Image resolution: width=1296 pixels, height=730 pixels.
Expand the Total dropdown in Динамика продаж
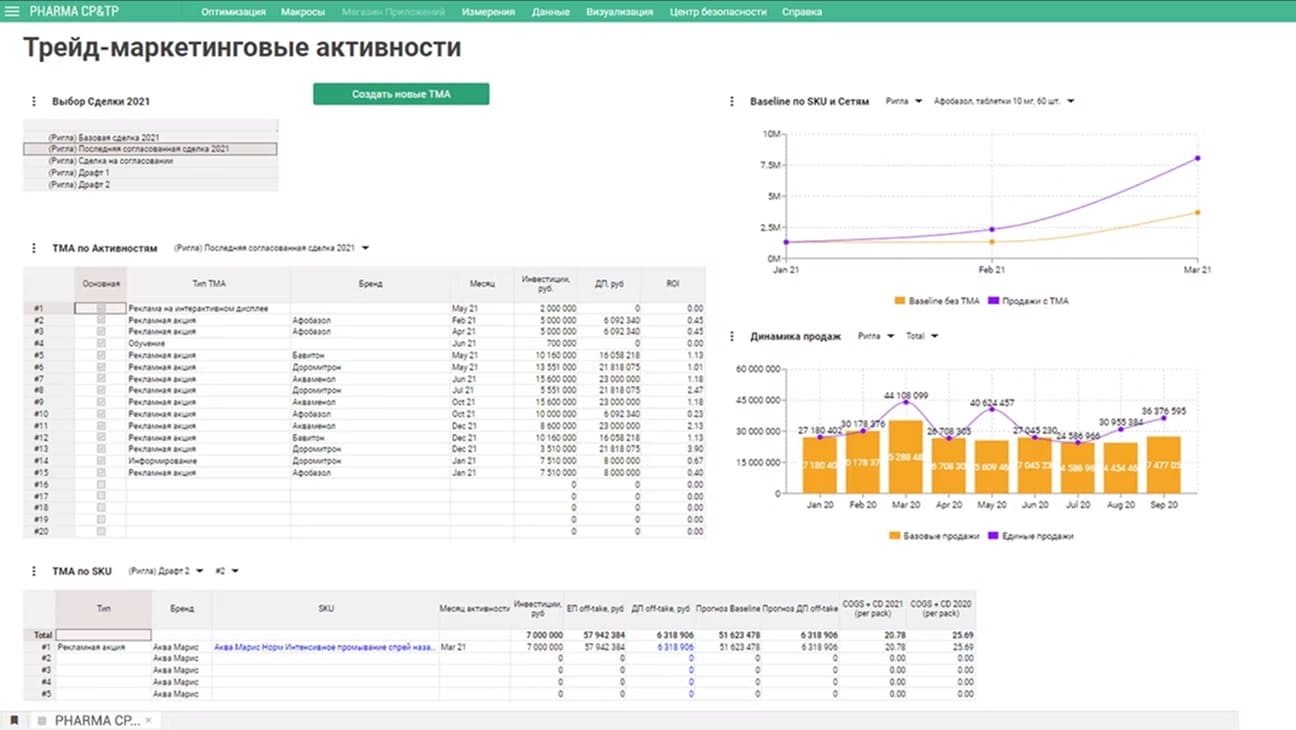coord(935,336)
